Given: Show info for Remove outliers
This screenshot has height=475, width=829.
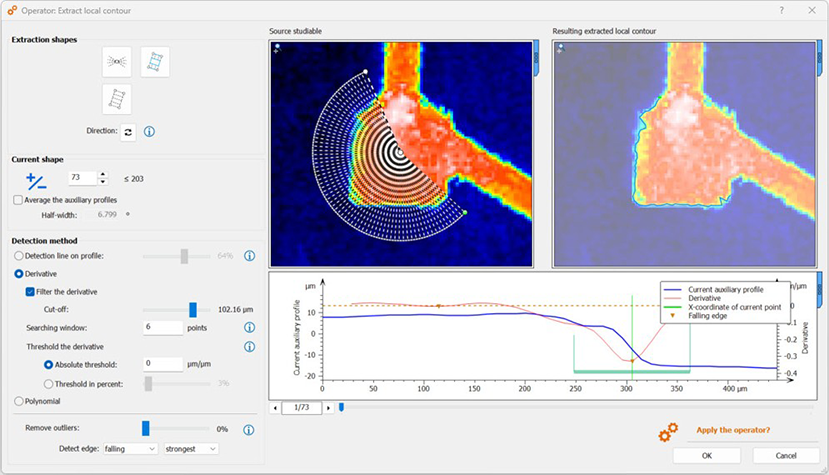Looking at the screenshot, I should pos(249,429).
